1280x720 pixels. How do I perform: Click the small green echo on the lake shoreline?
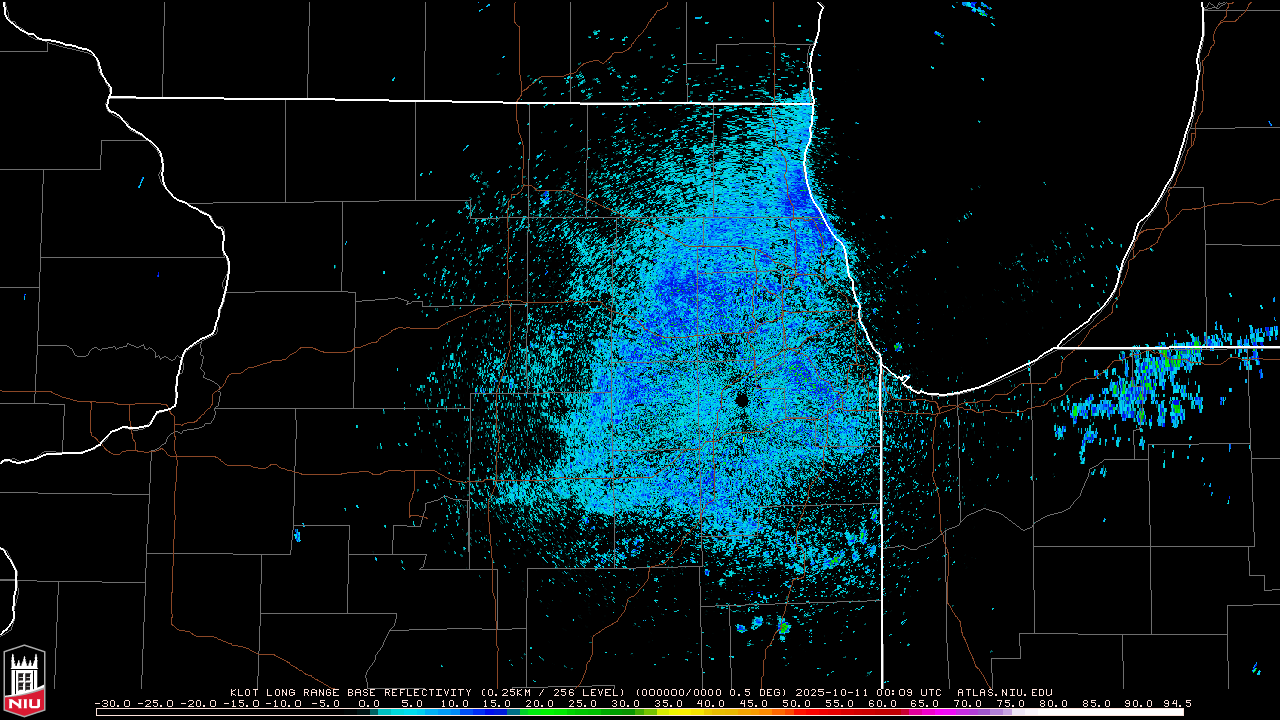pos(897,347)
